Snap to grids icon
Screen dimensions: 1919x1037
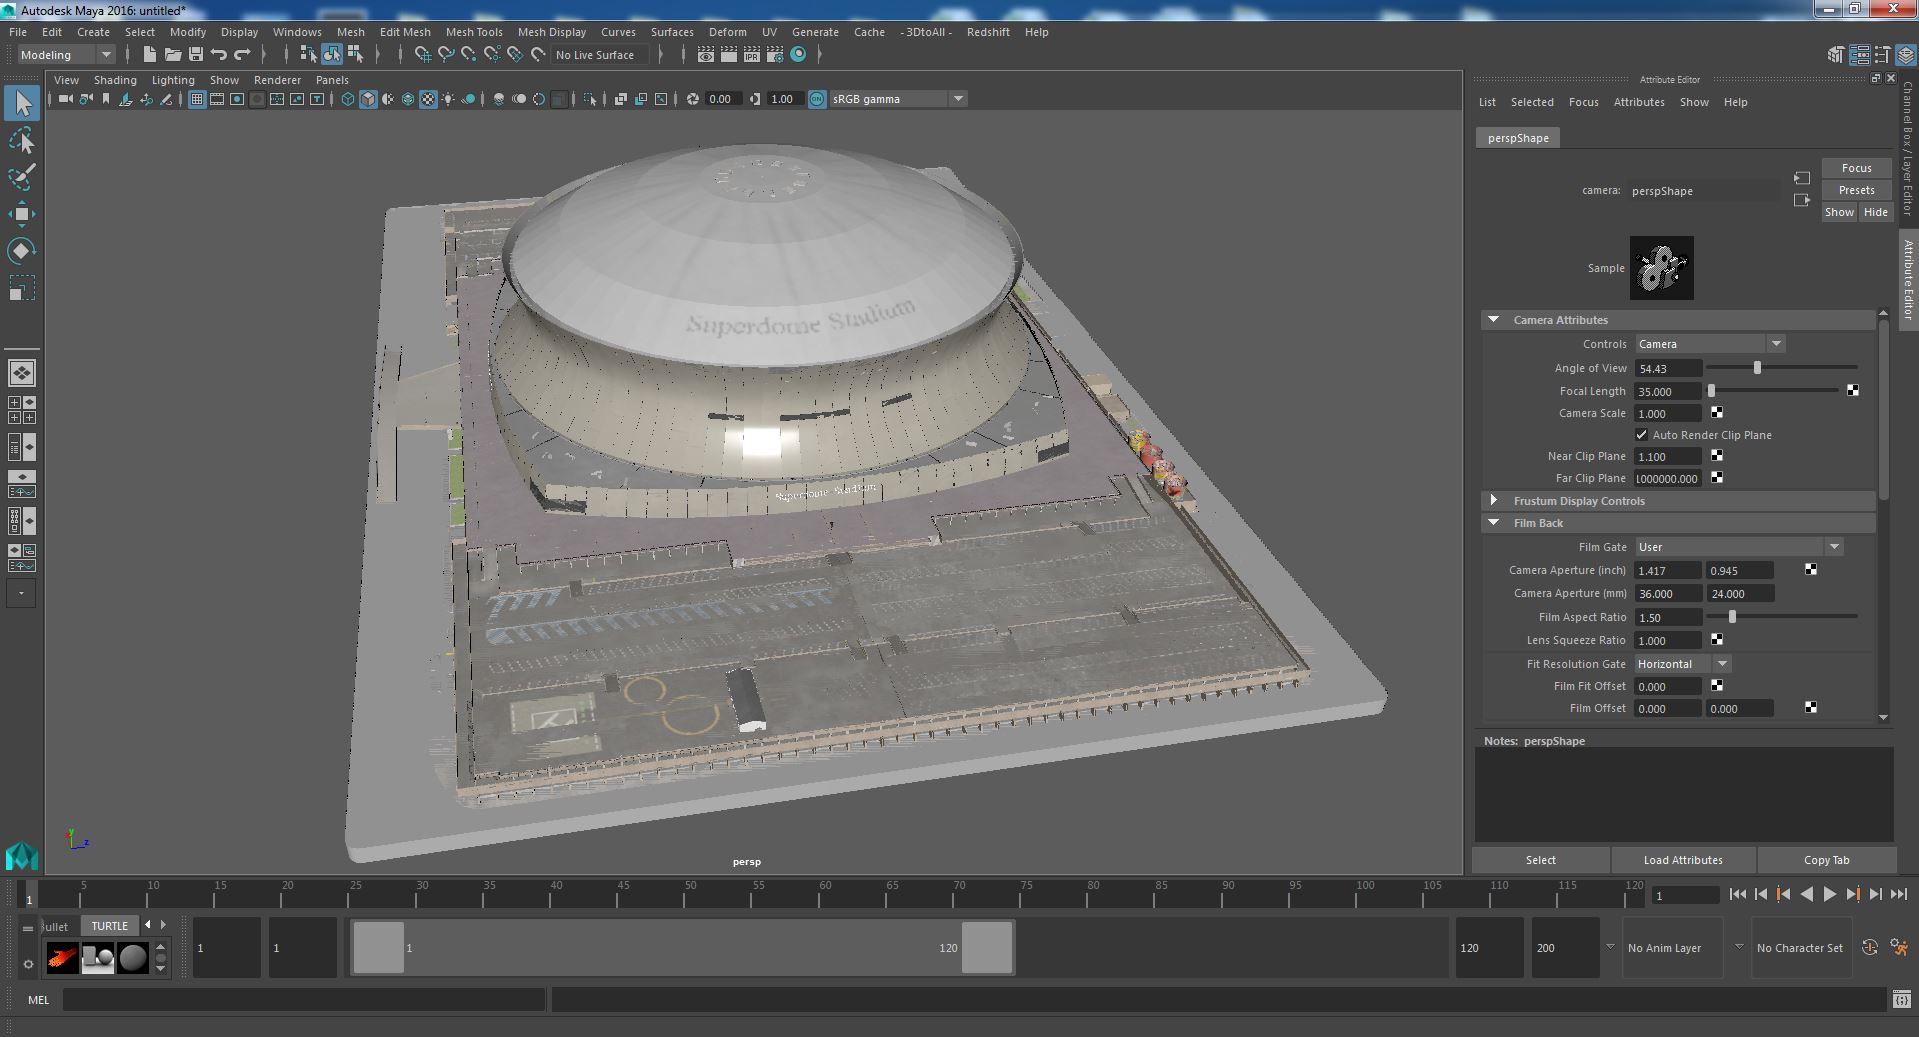(423, 55)
